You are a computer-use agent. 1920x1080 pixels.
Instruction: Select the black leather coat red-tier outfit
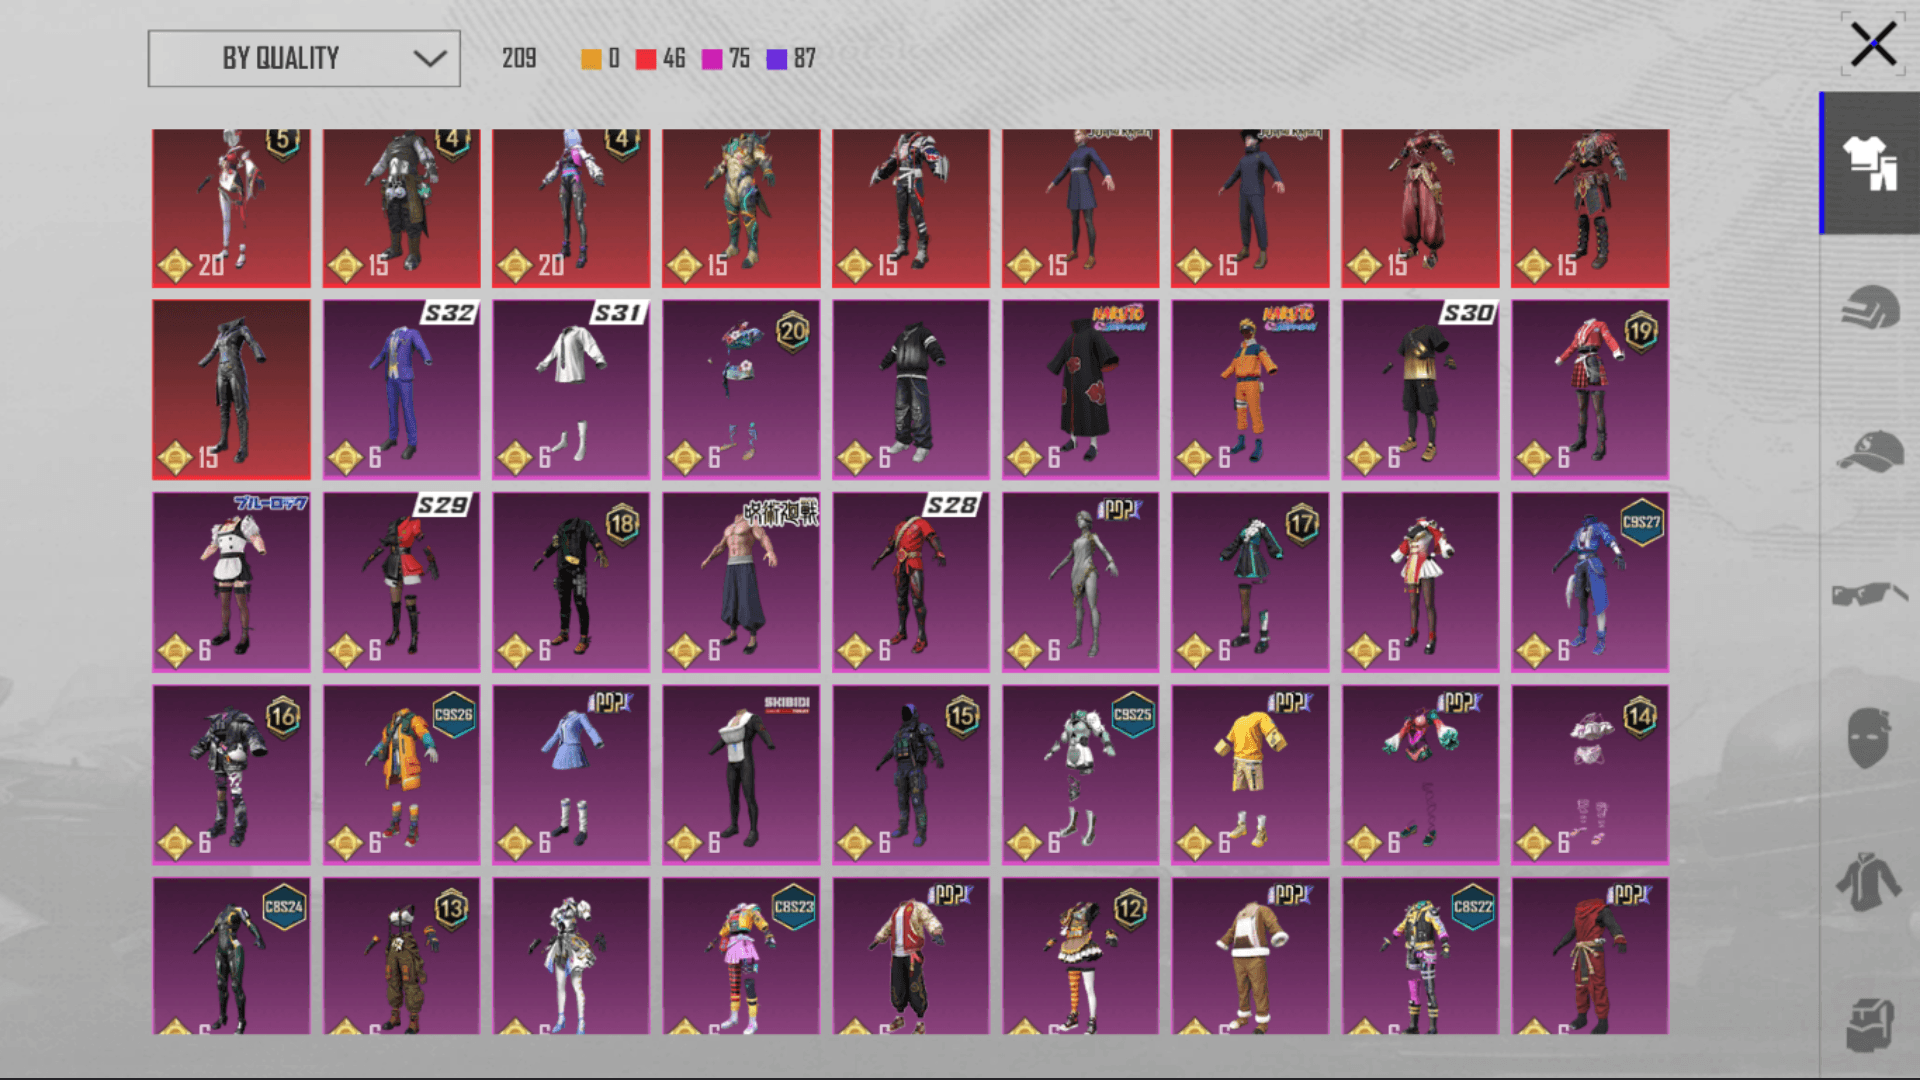click(x=231, y=389)
